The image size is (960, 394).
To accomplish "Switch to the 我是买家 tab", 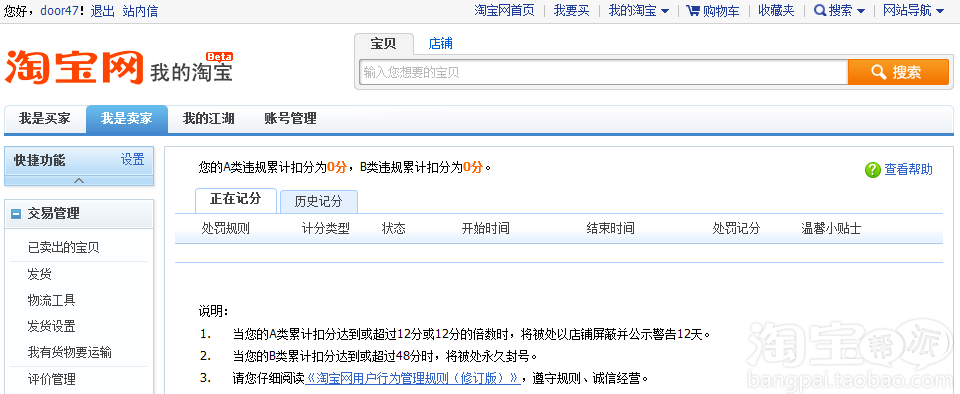I will click(x=45, y=119).
